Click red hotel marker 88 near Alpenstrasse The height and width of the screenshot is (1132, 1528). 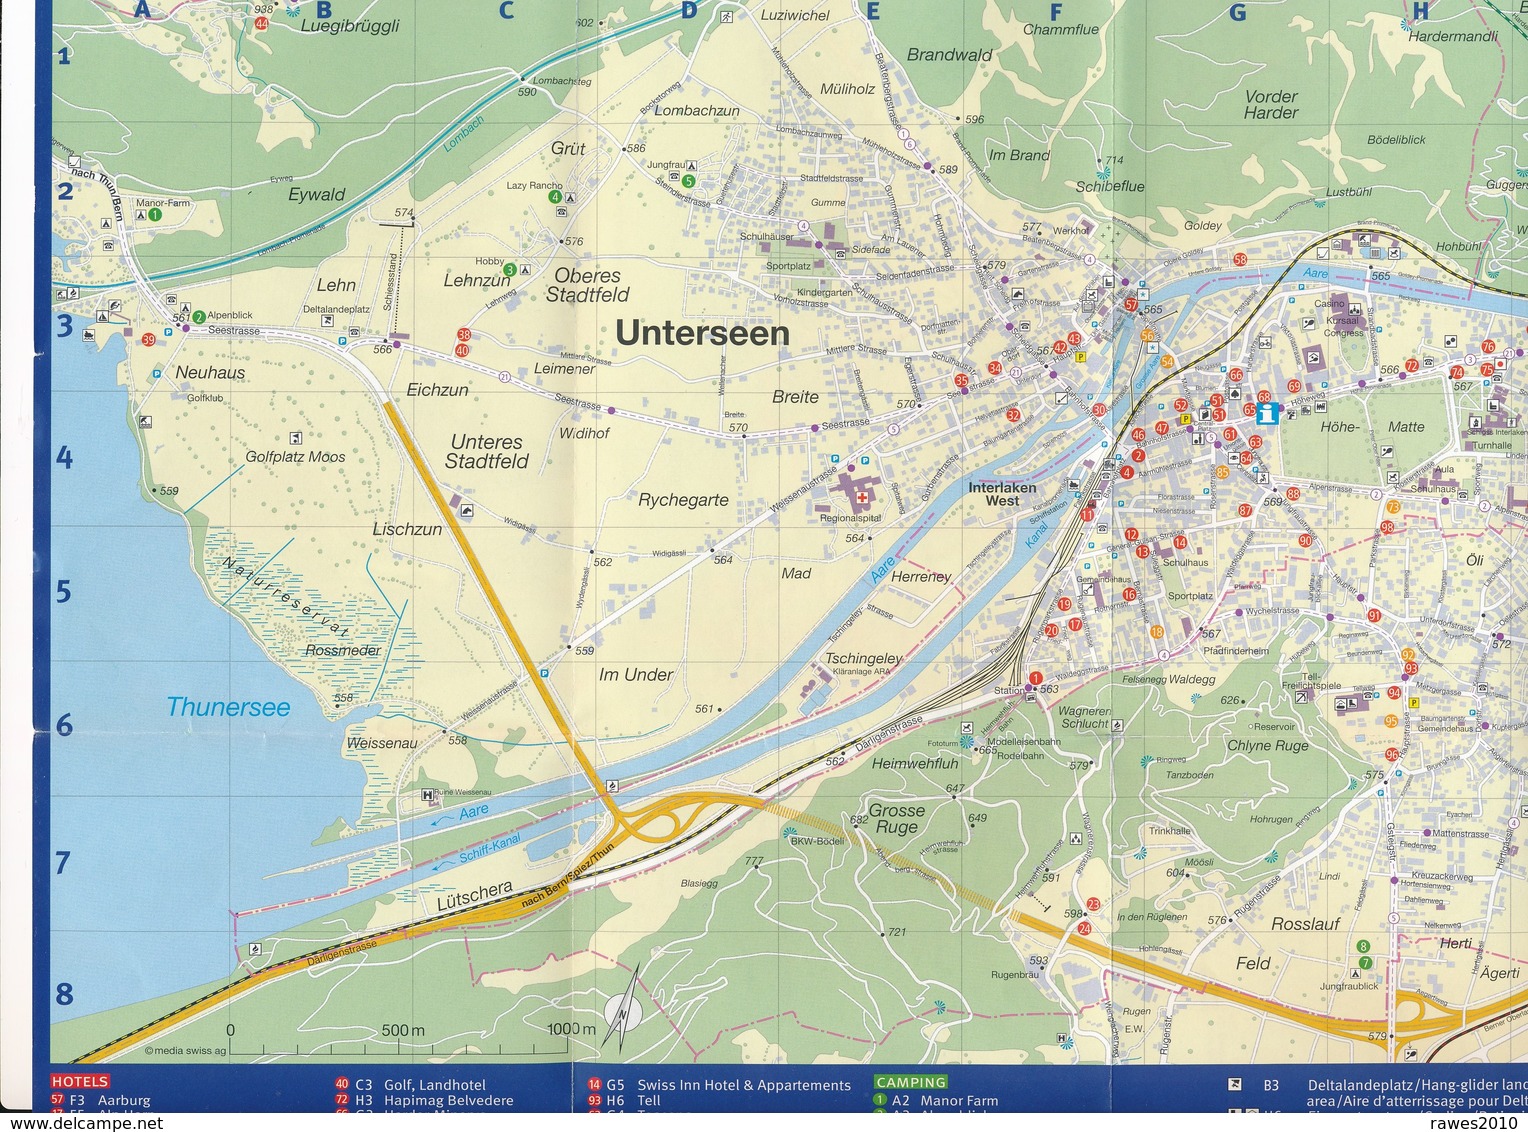click(x=1293, y=493)
